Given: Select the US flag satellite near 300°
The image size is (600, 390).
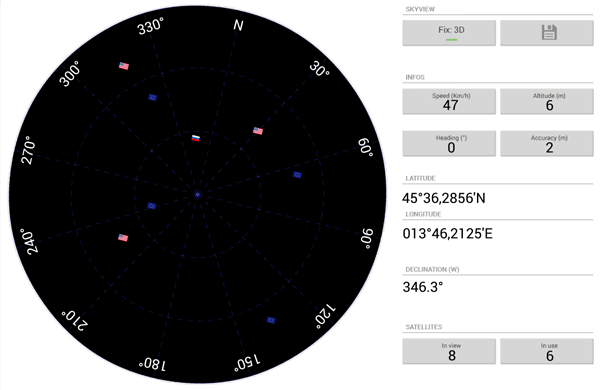Looking at the screenshot, I should (124, 66).
